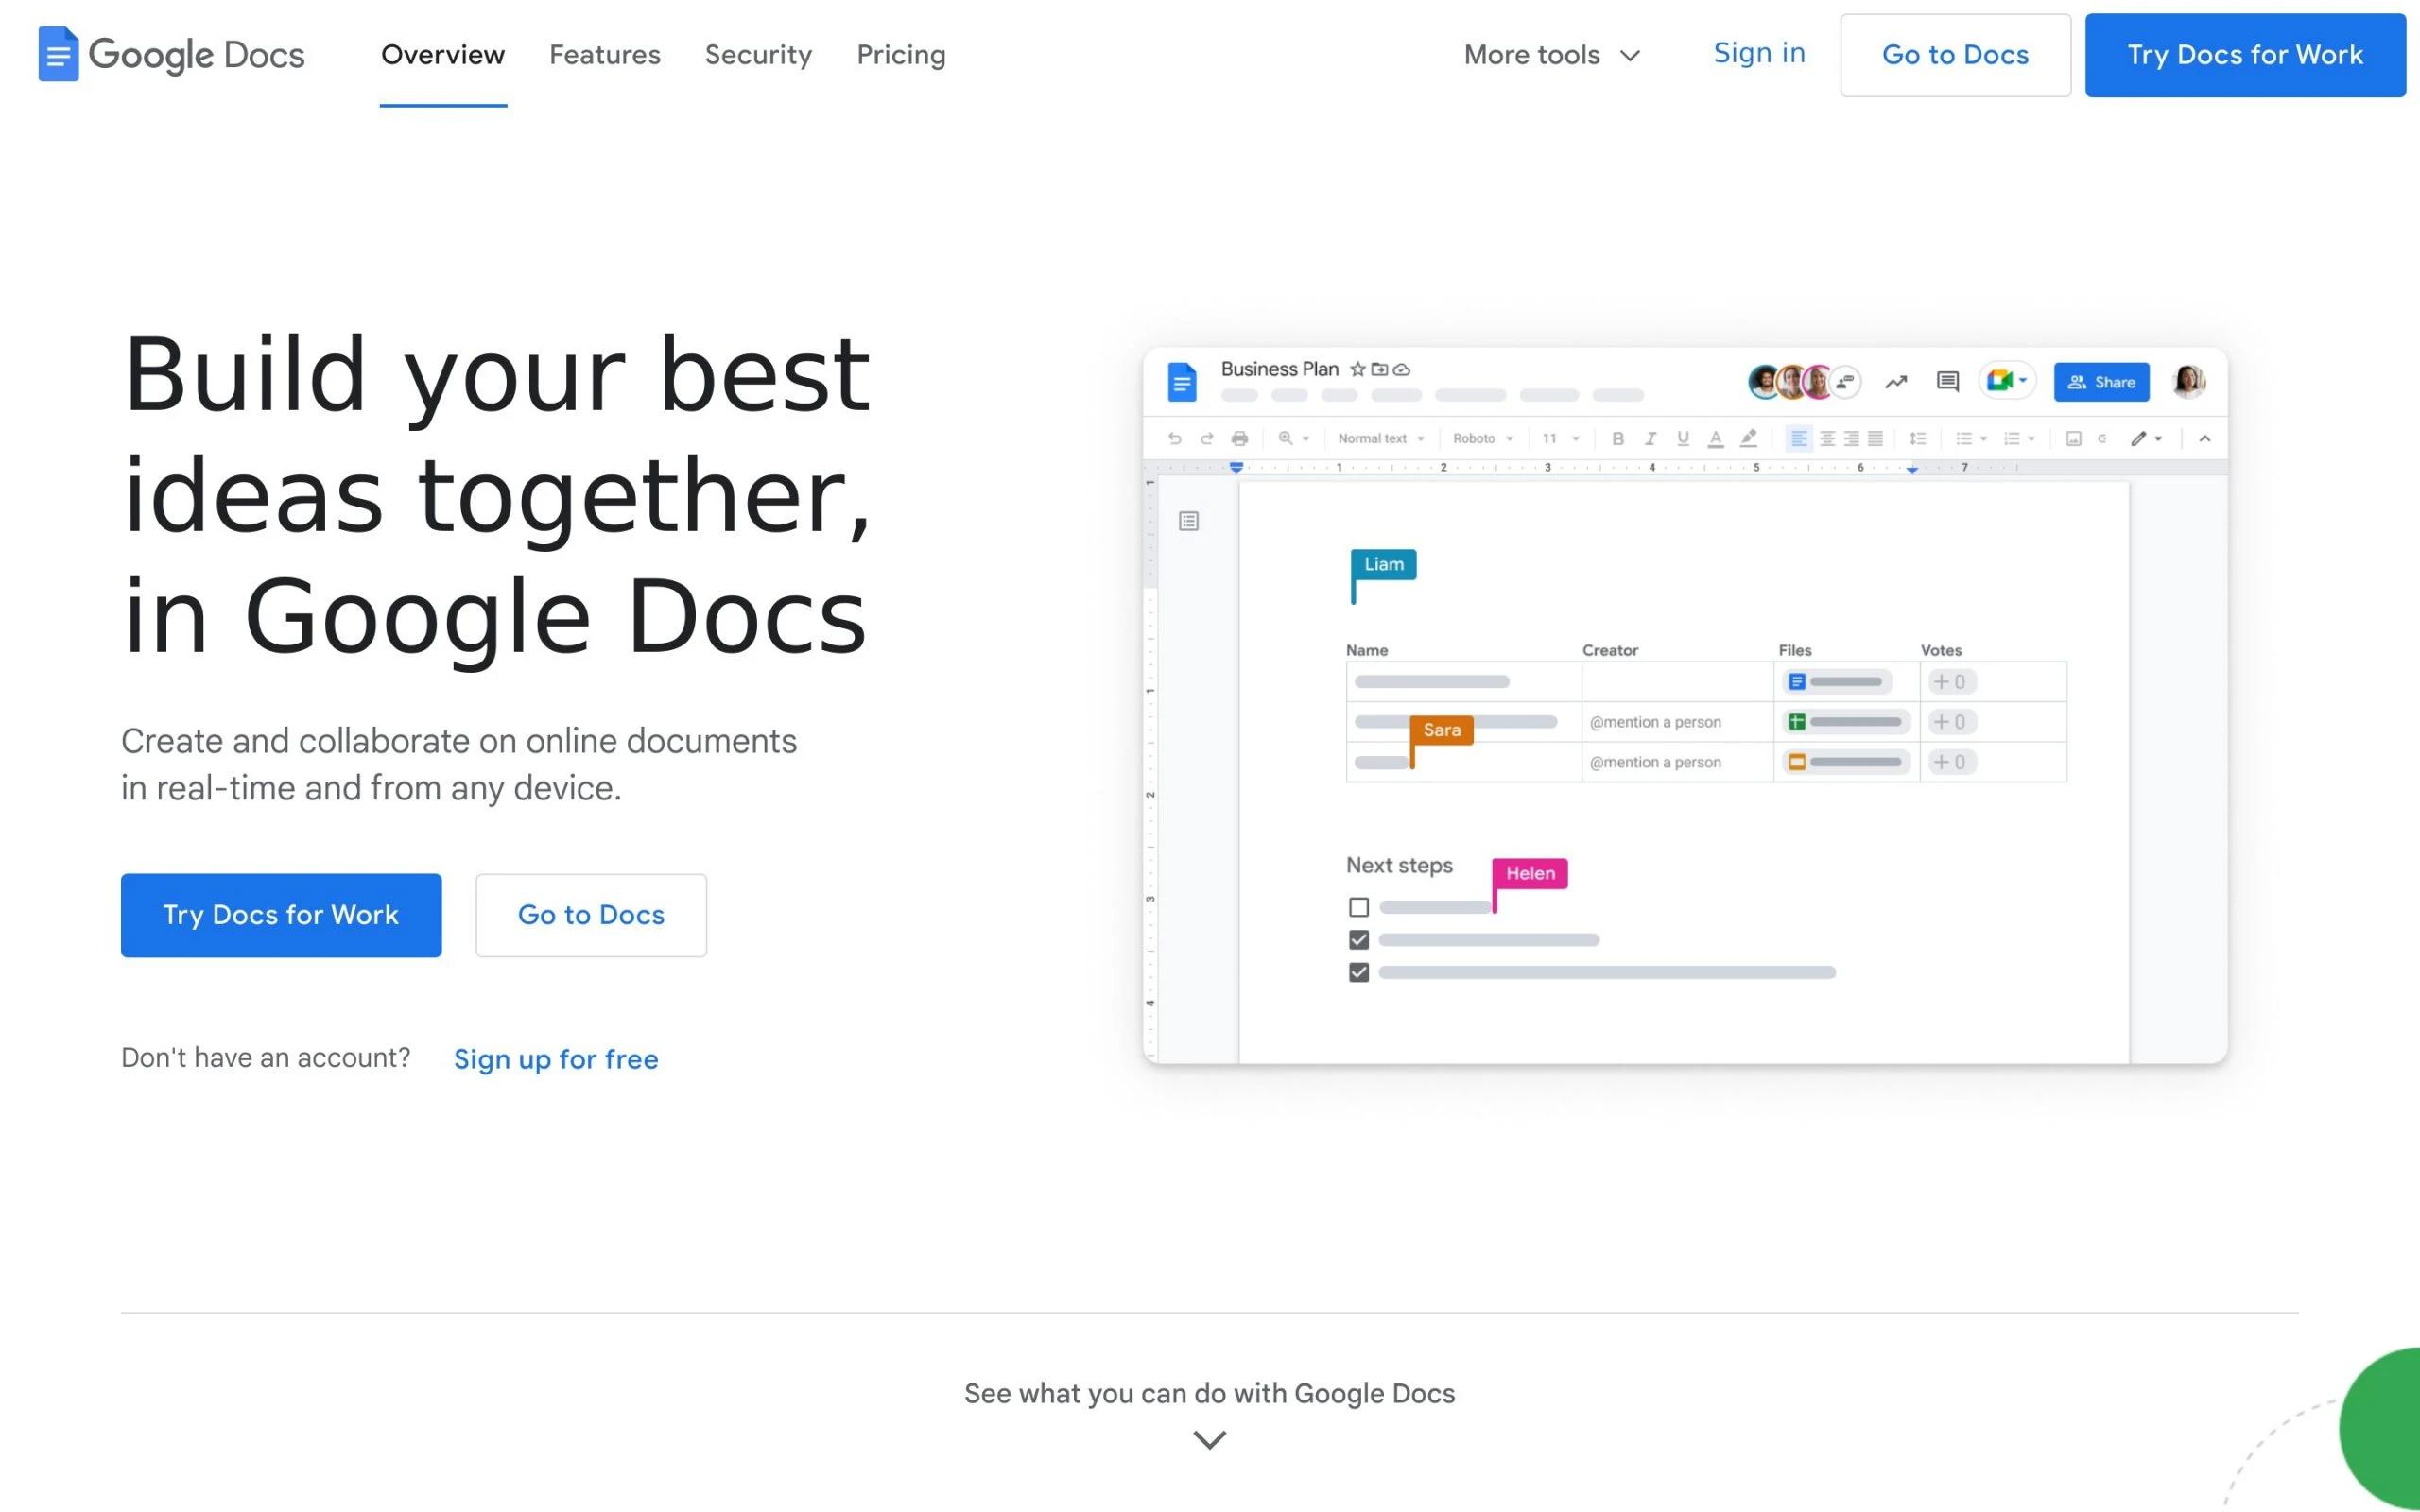The height and width of the screenshot is (1512, 2420).
Task: Toggle bold formatting icon
Action: point(1618,438)
